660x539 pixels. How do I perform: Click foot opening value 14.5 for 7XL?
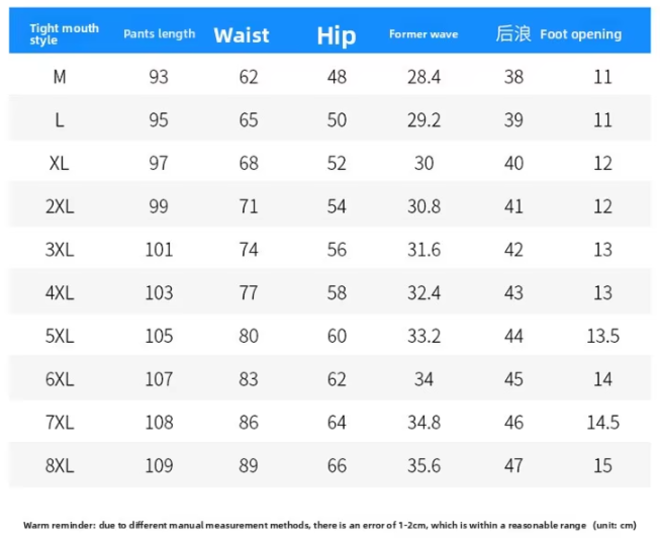tap(603, 422)
